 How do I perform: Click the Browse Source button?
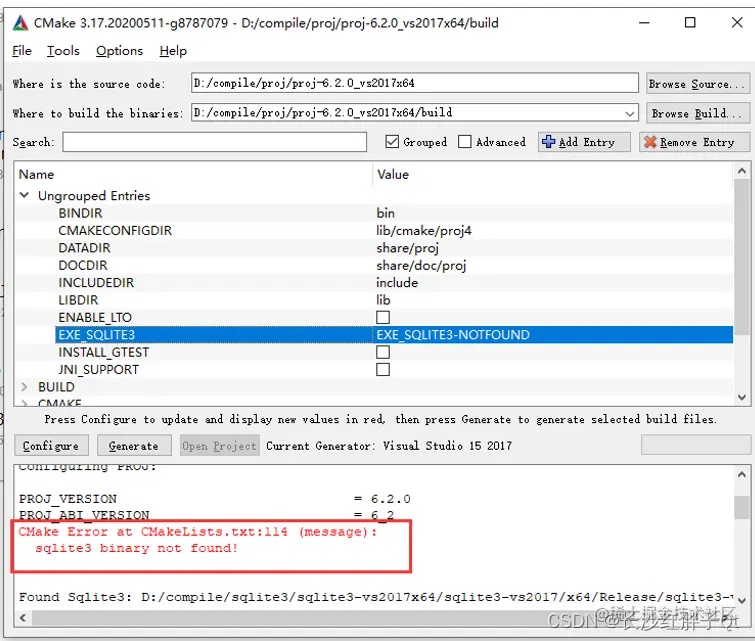(x=698, y=84)
